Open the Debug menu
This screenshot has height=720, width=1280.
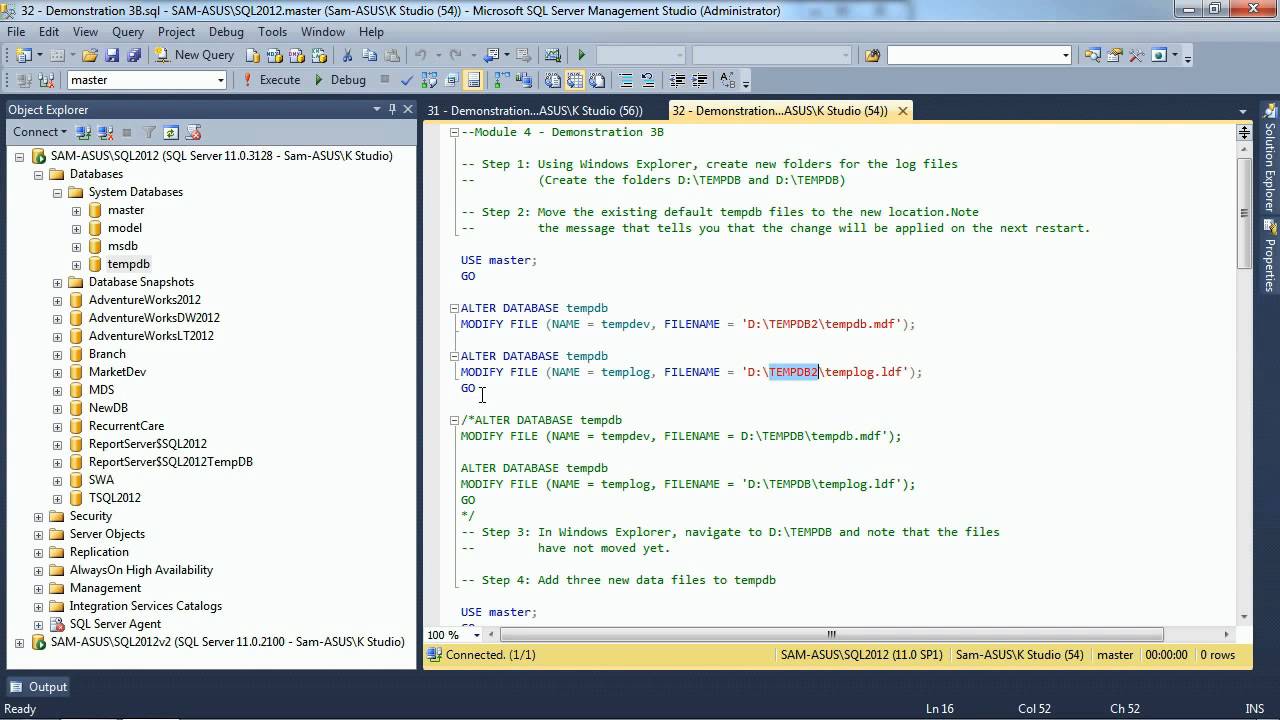(226, 32)
